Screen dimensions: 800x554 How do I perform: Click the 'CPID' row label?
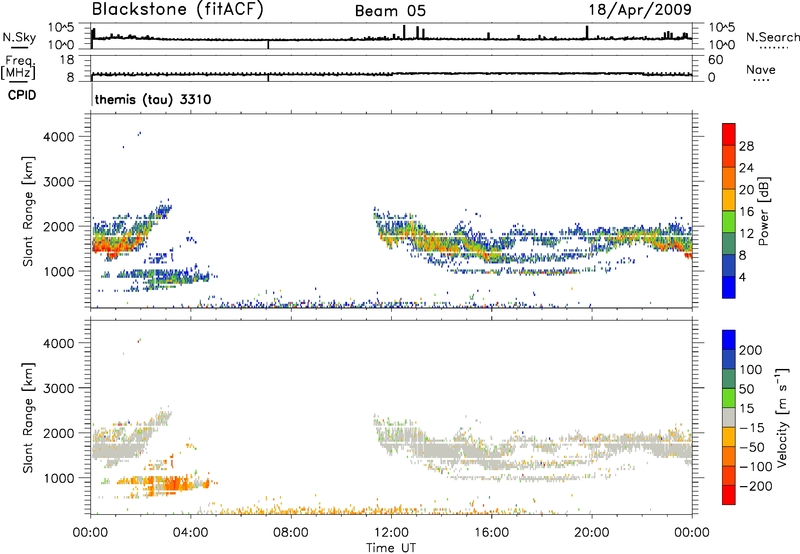coord(22,95)
